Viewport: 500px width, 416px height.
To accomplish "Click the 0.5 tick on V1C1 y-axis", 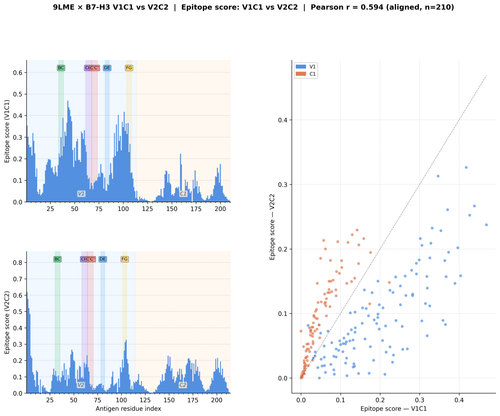I will pos(18,94).
